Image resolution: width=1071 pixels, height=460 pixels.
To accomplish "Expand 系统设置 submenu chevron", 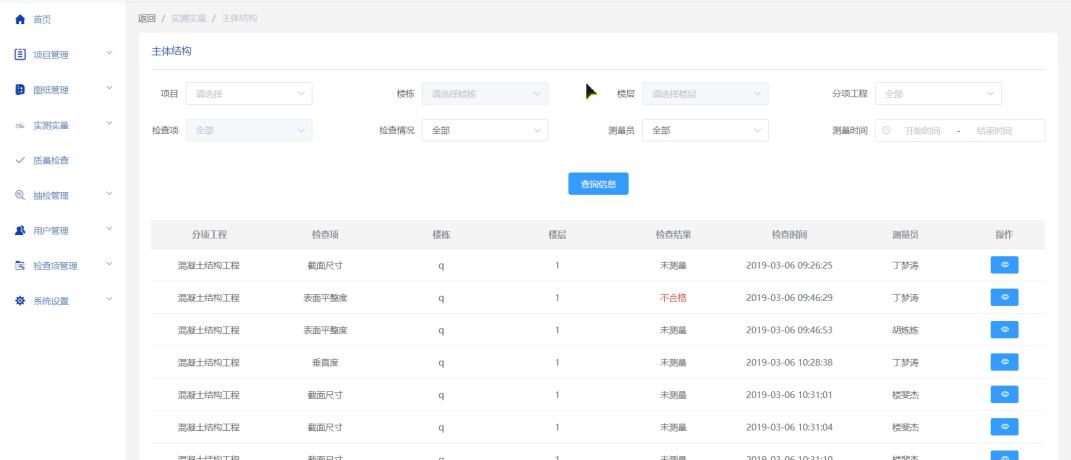I will click(109, 299).
